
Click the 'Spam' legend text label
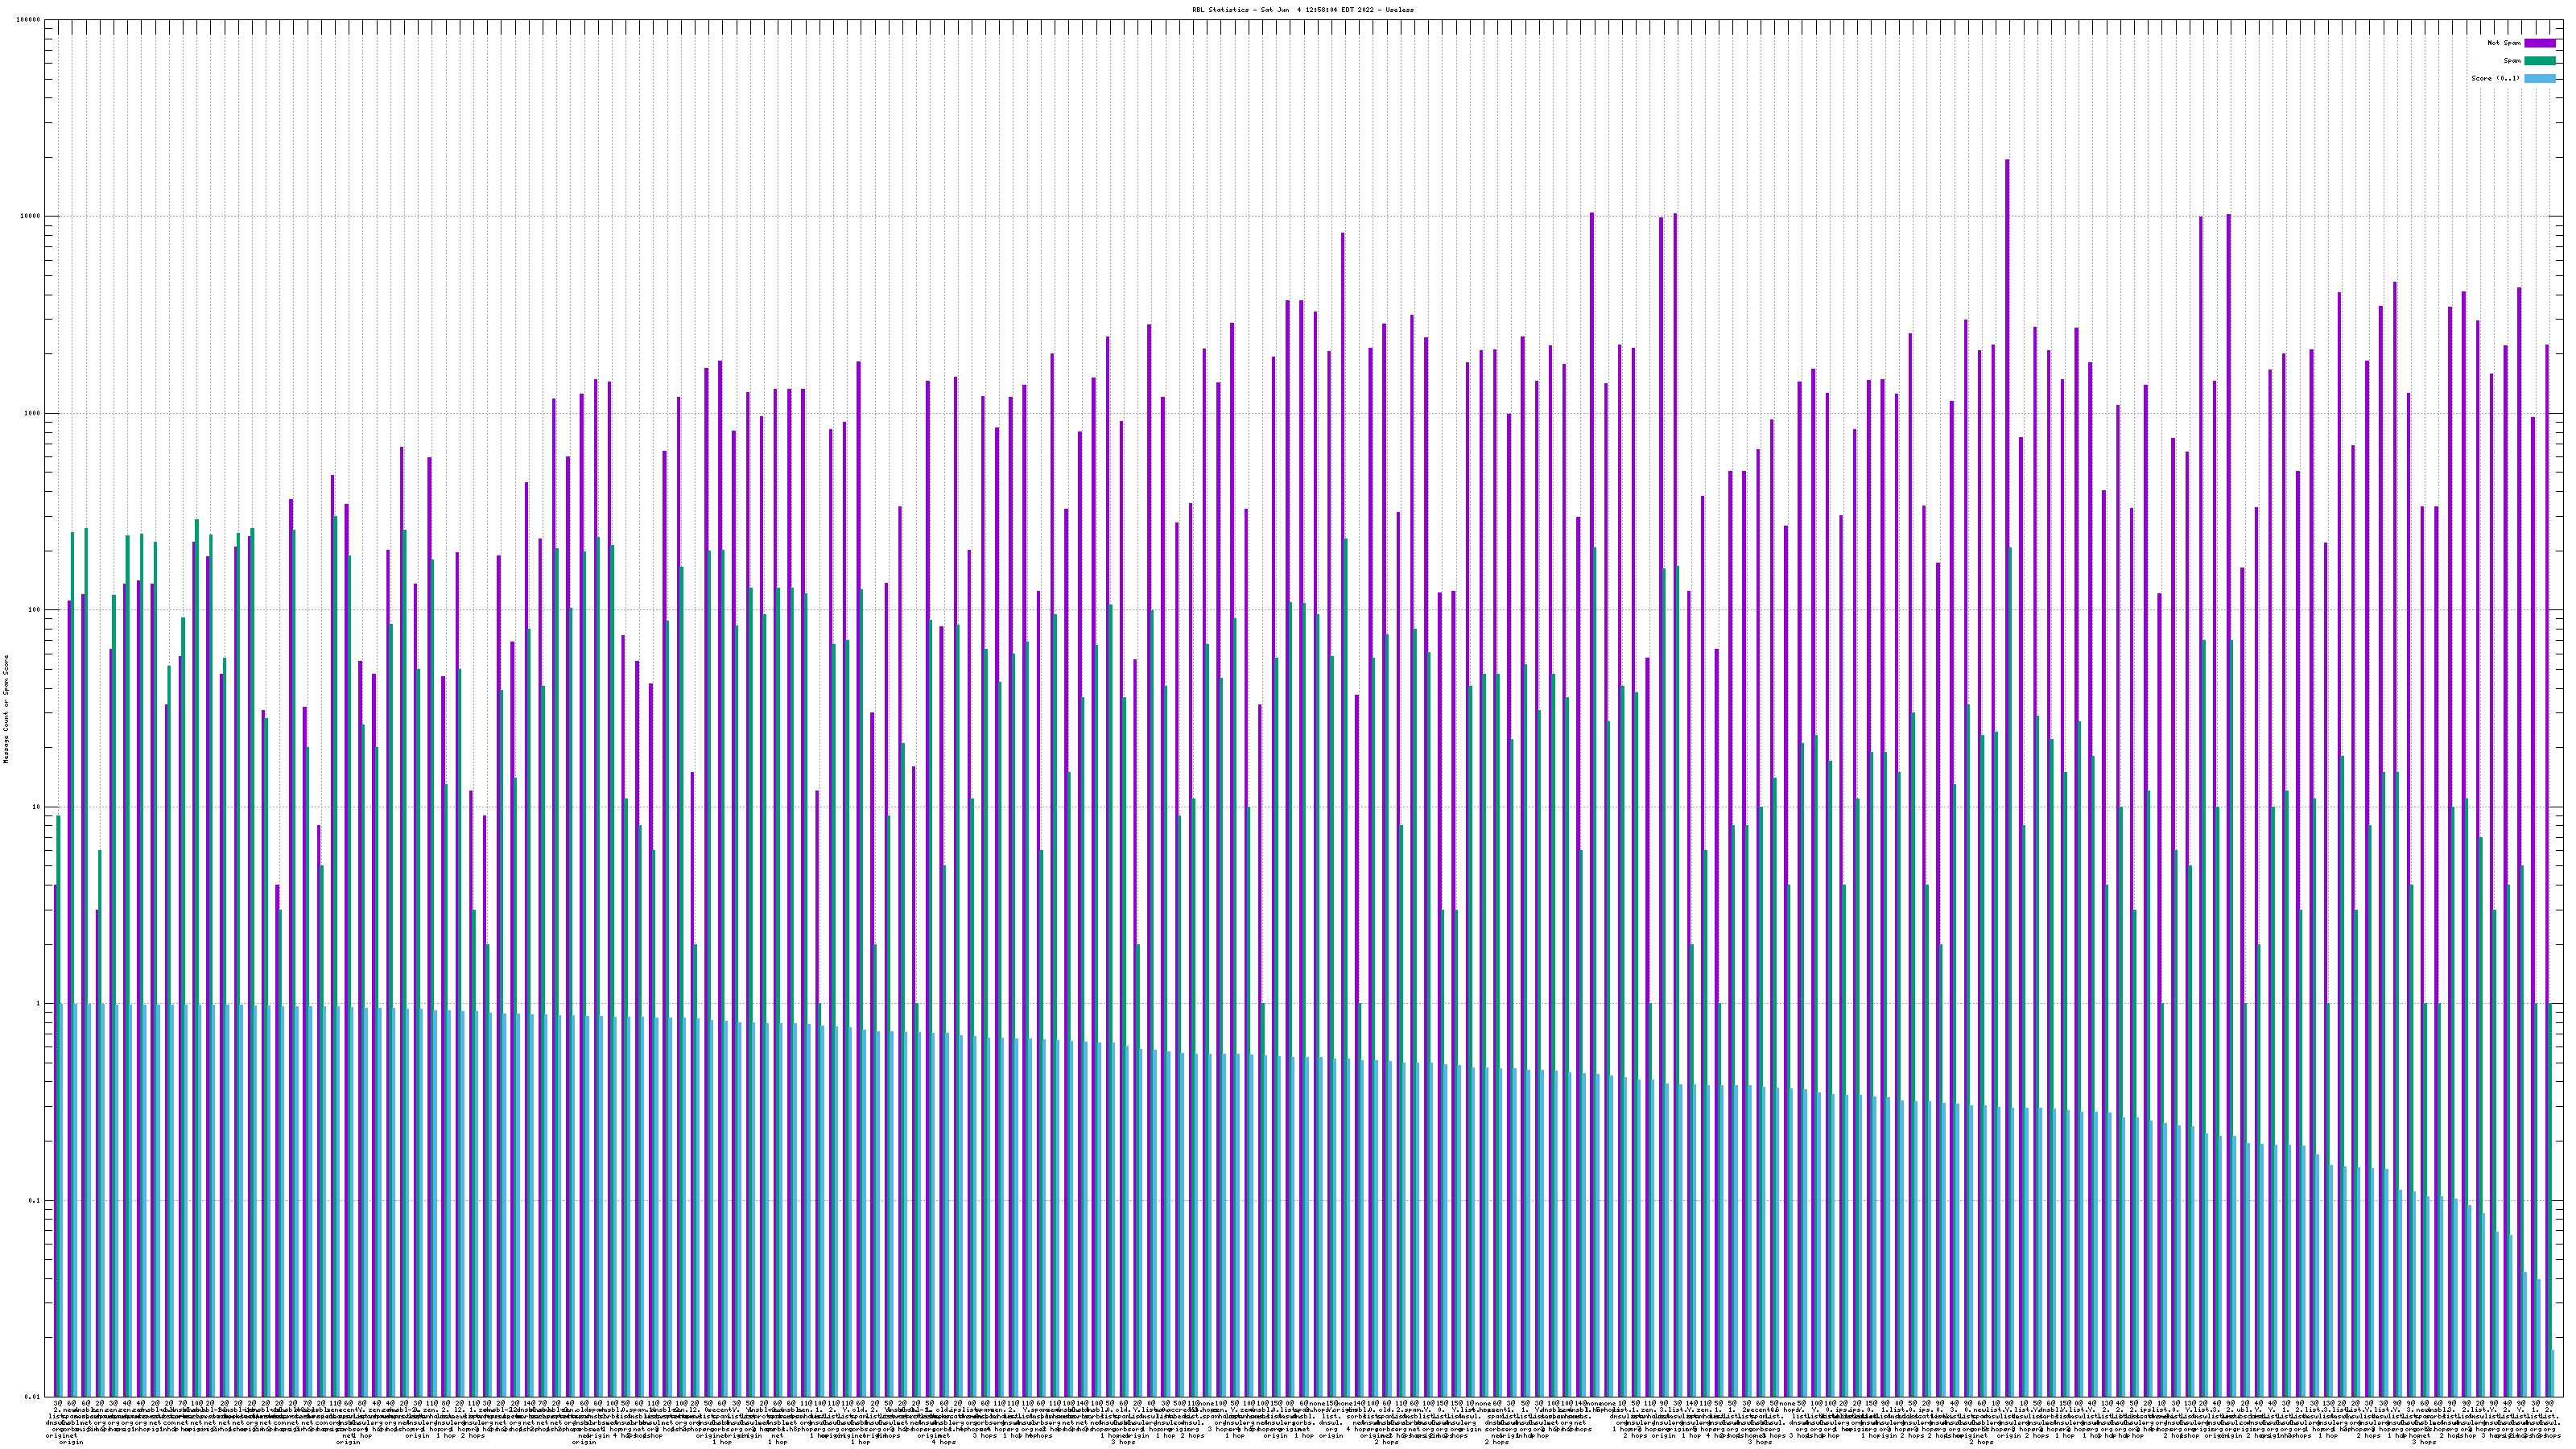pyautogui.click(x=2512, y=61)
